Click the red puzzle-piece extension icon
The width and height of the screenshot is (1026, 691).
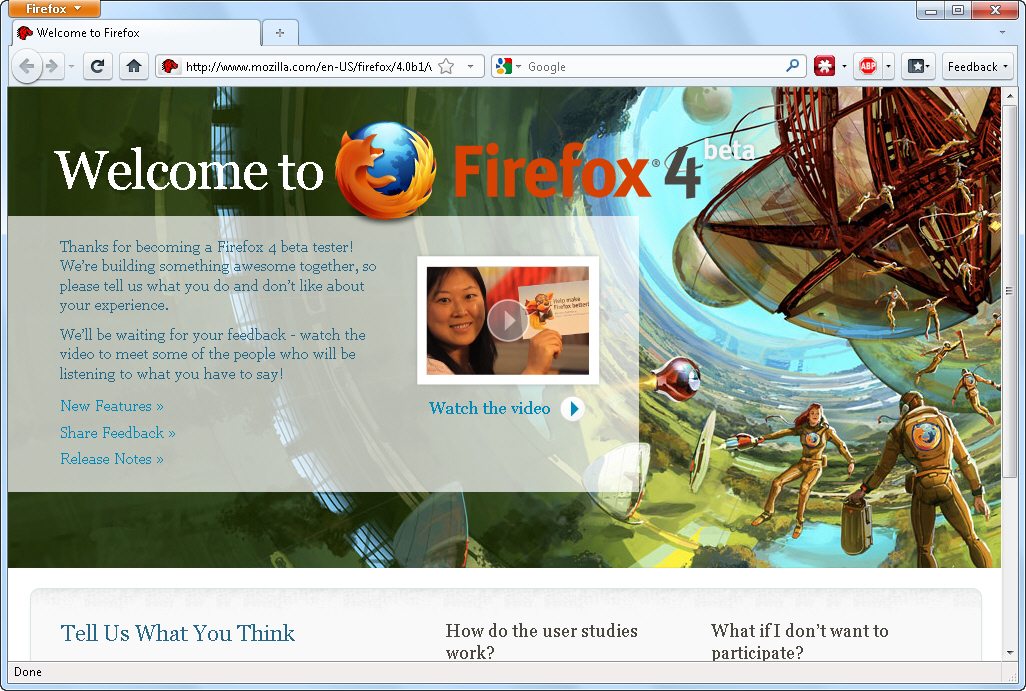(824, 67)
